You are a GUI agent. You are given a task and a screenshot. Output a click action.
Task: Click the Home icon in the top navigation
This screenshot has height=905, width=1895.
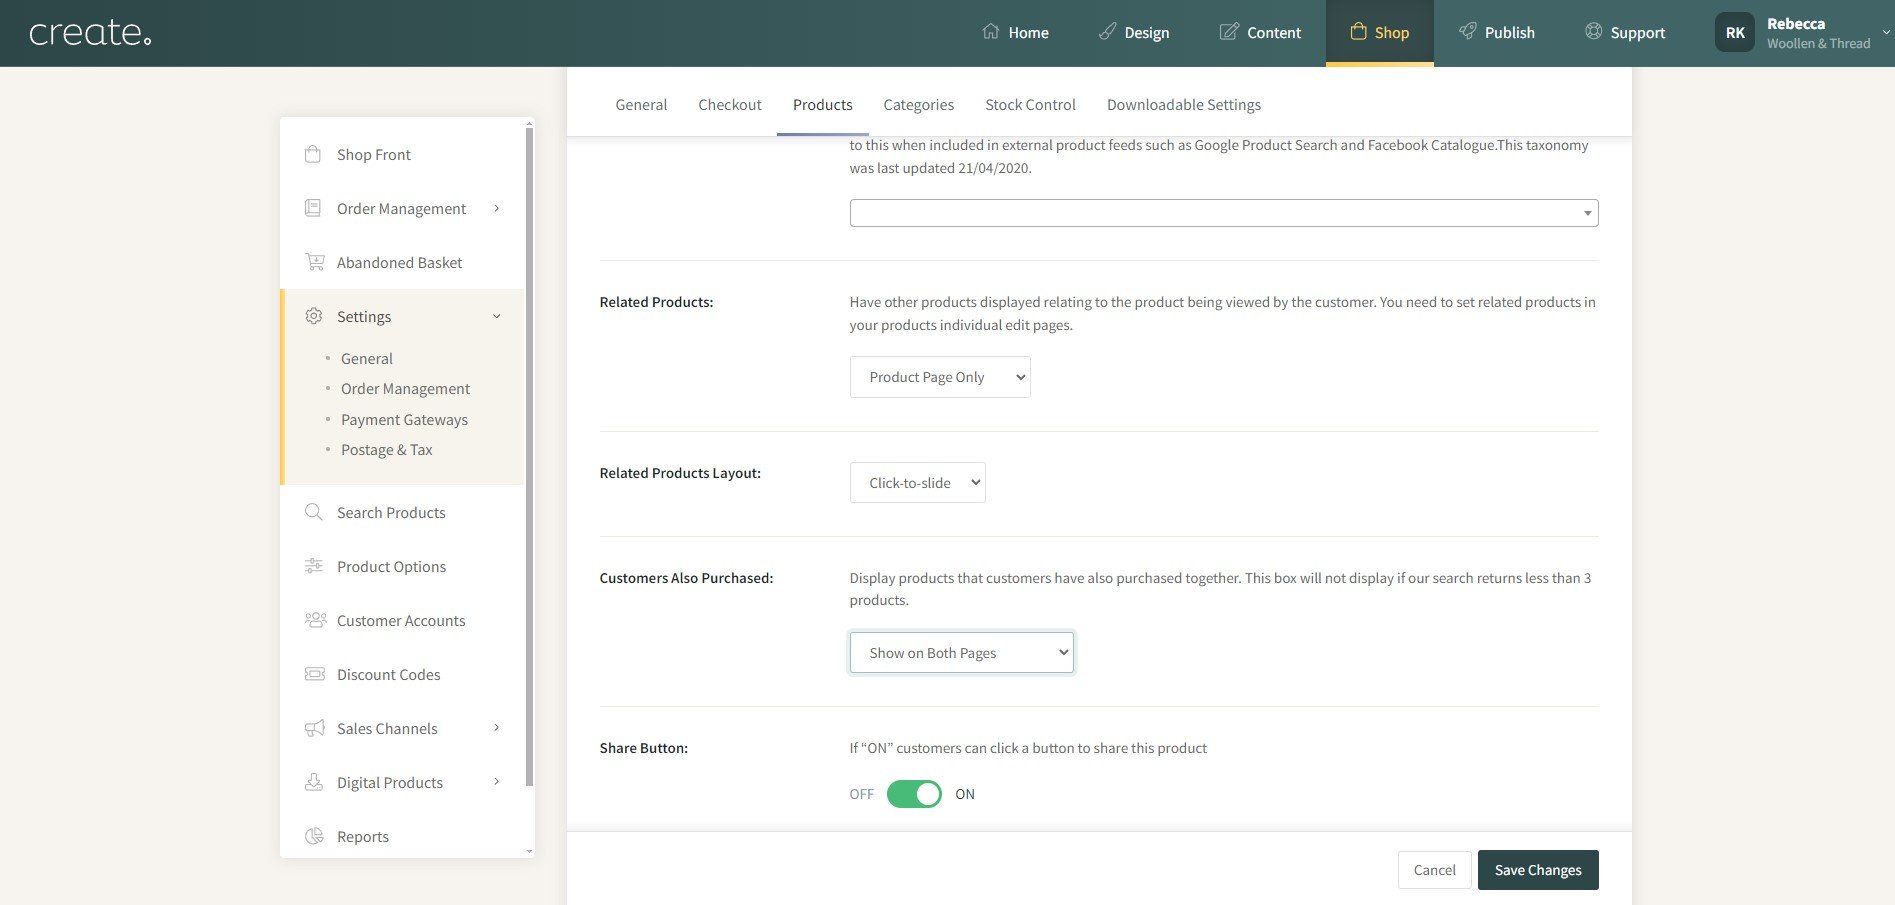click(x=990, y=31)
